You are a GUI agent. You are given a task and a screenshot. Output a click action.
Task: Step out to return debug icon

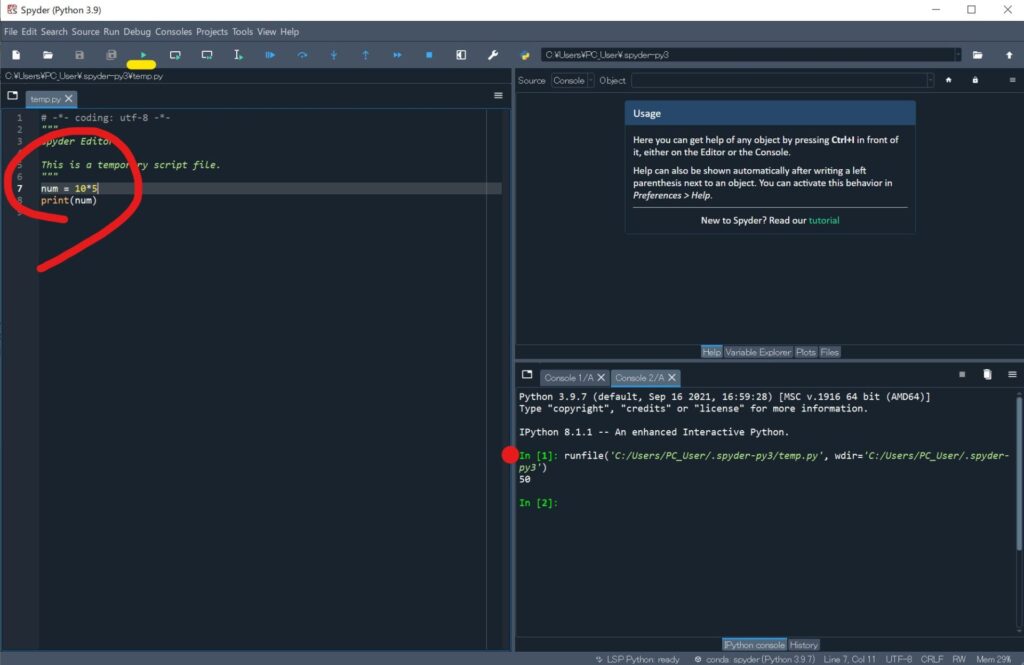(366, 55)
